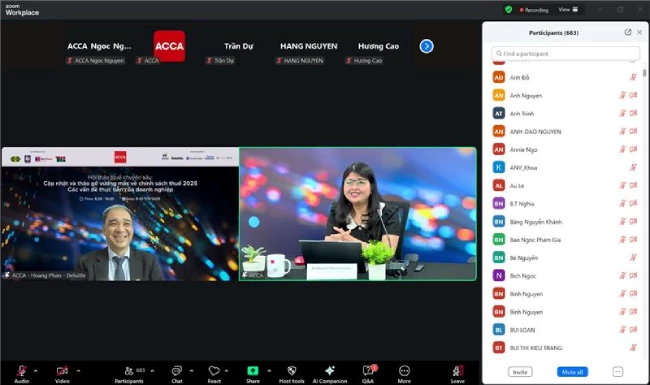
Task: Click the Mute all button
Action: pyautogui.click(x=572, y=372)
